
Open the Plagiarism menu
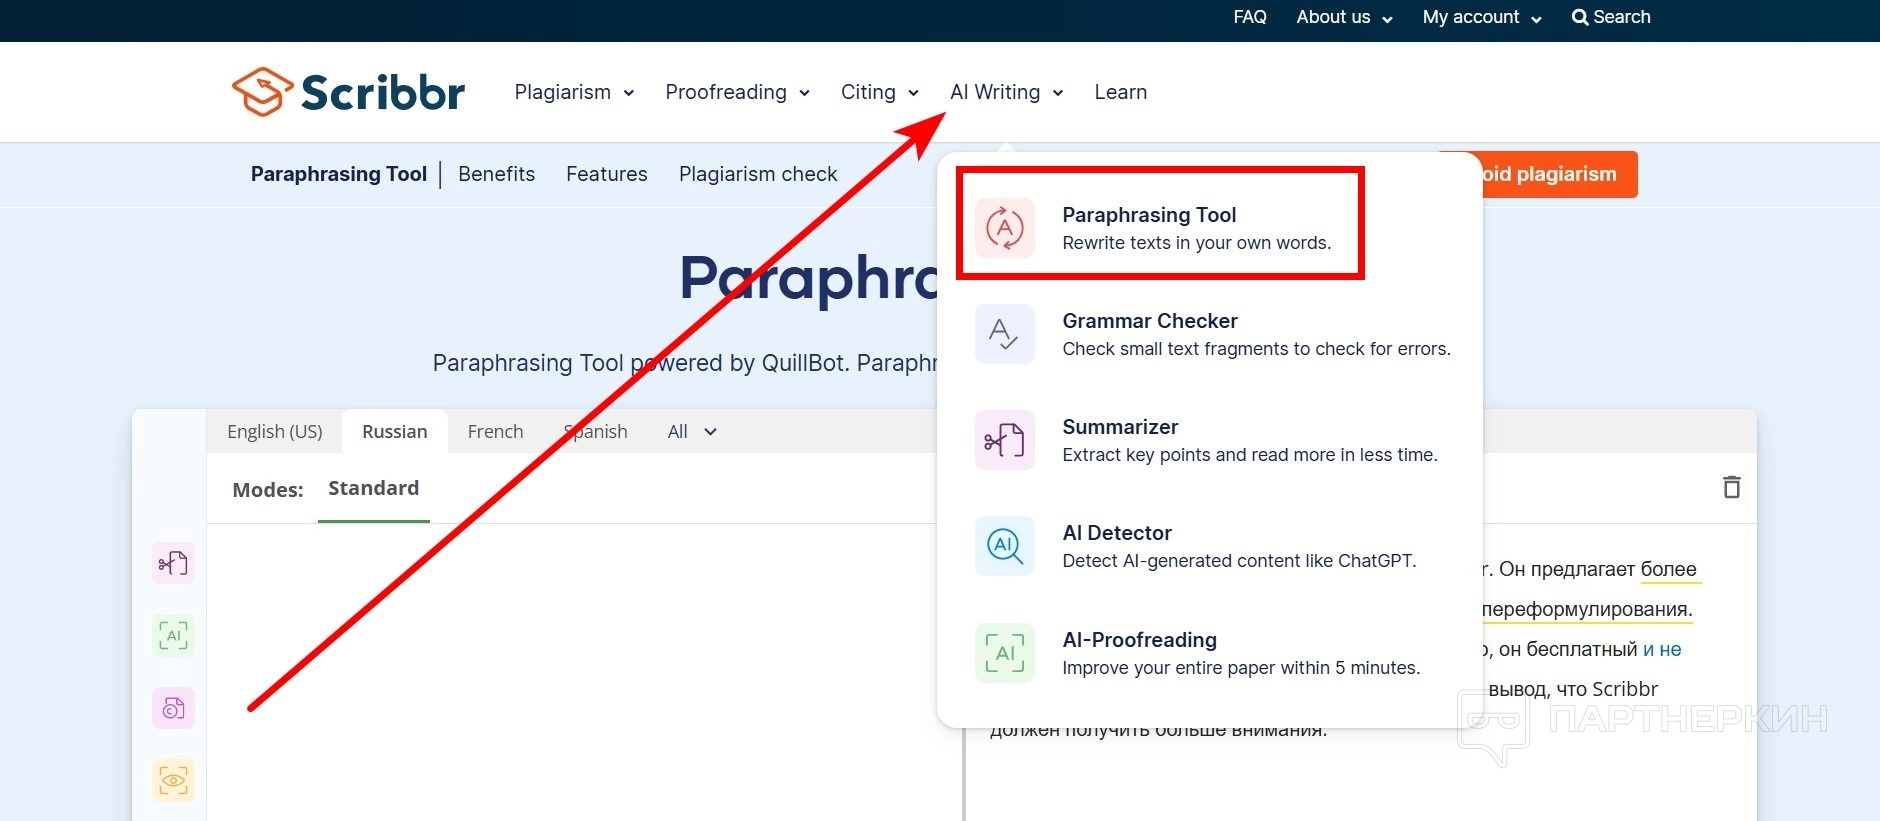click(574, 92)
